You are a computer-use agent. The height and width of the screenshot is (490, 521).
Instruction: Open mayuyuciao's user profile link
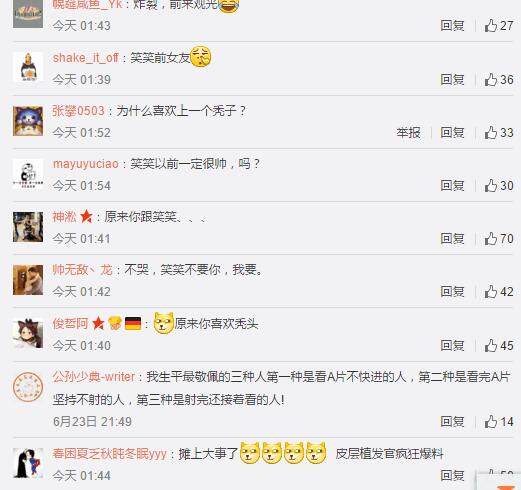pyautogui.click(x=86, y=164)
